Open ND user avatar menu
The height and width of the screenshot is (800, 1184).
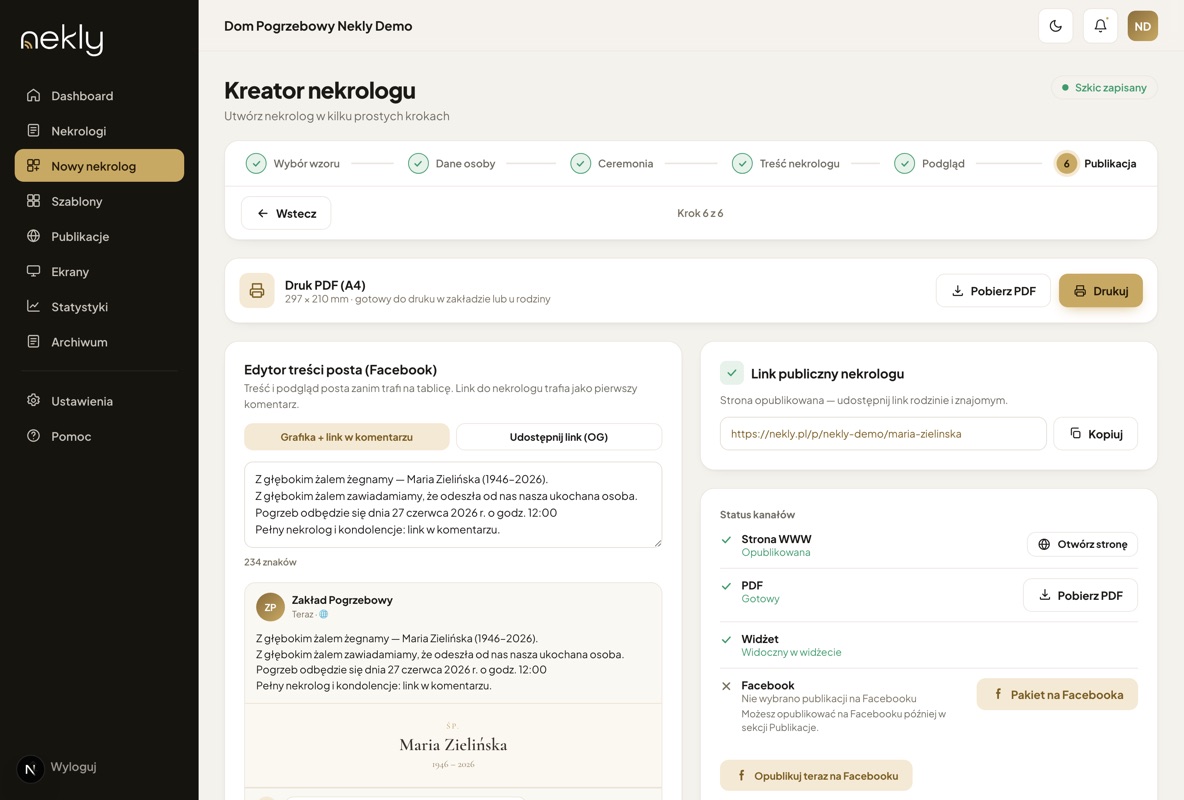1142,26
